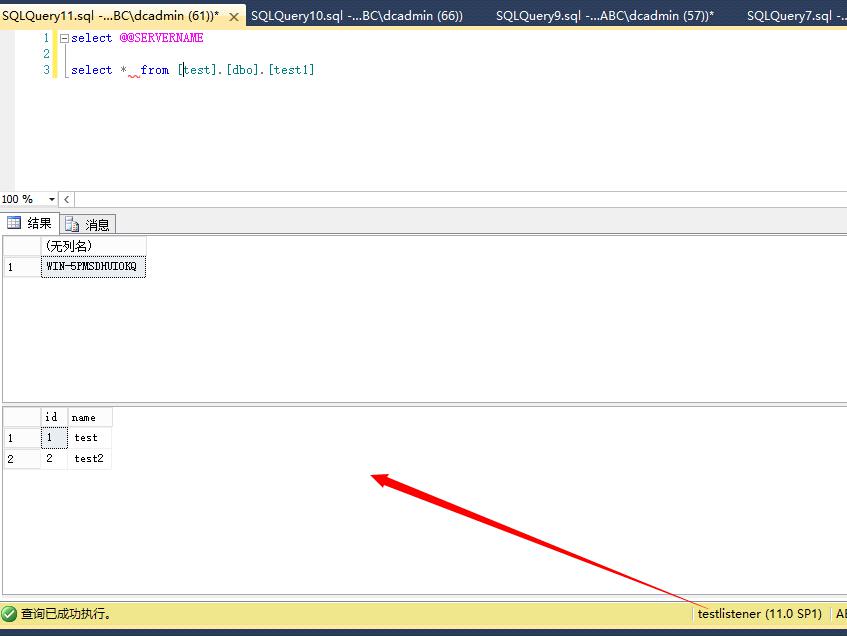Viewport: 847px width, 636px height.
Task: Click the 消息 tab icon
Action: [72, 224]
